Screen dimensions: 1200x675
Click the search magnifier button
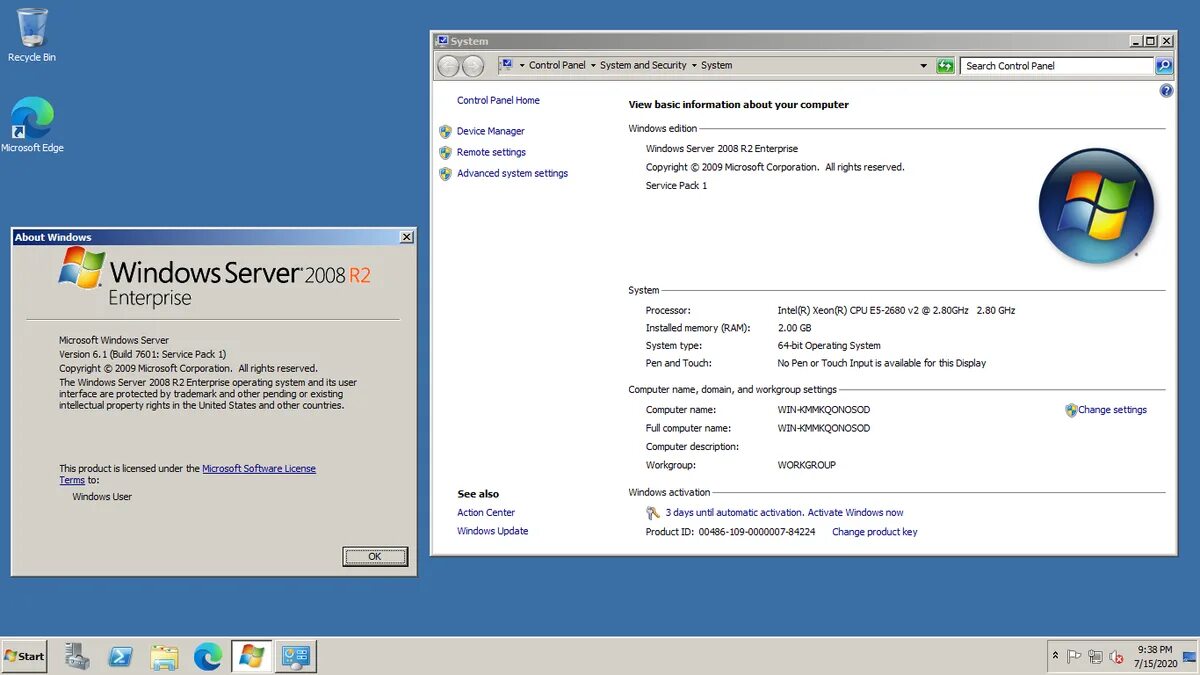click(1164, 66)
